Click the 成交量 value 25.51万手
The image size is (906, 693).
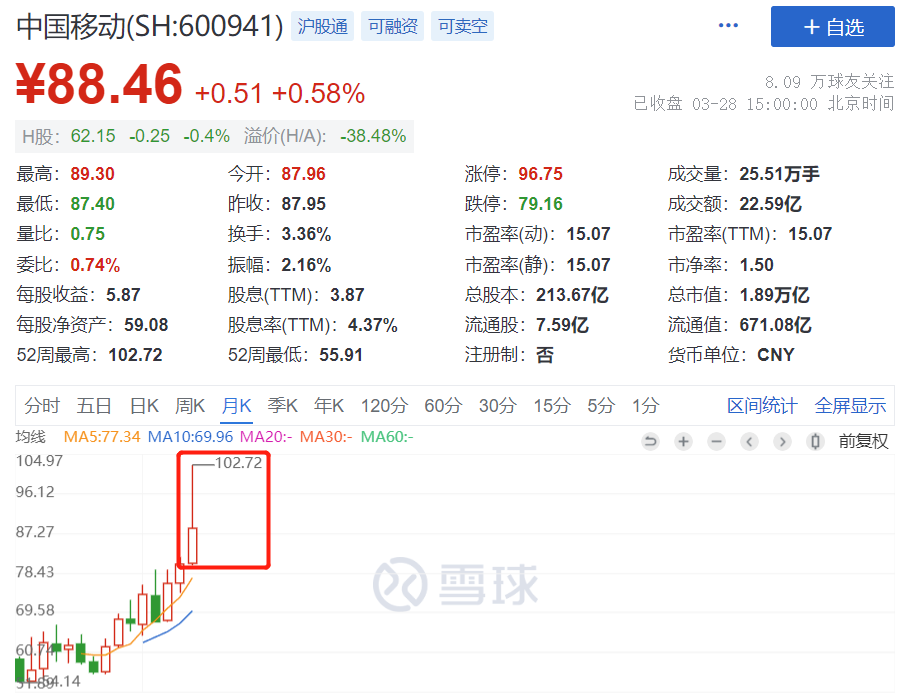[779, 174]
